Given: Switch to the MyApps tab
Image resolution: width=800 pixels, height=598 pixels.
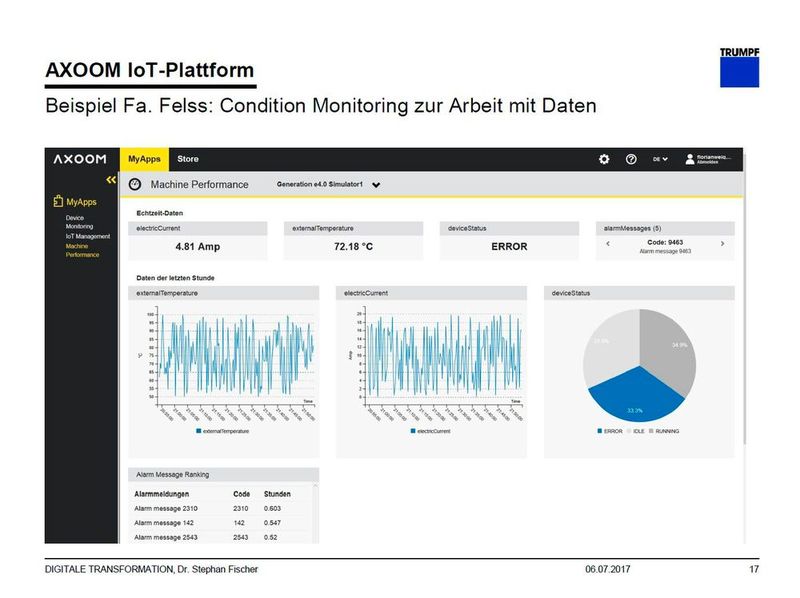Looking at the screenshot, I should pyautogui.click(x=144, y=159).
